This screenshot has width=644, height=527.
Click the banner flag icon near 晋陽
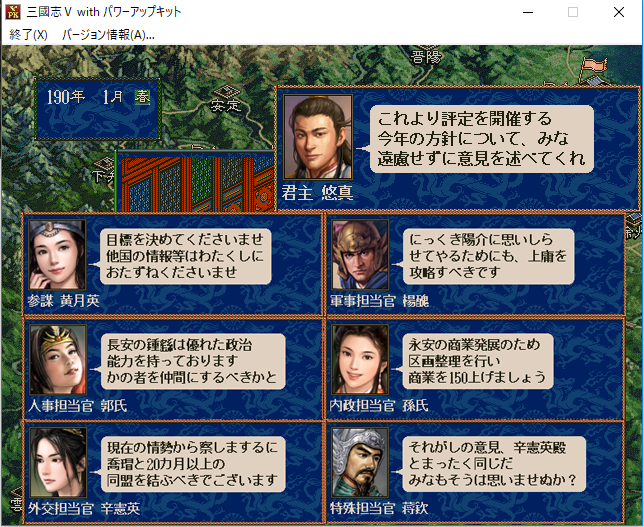[593, 66]
